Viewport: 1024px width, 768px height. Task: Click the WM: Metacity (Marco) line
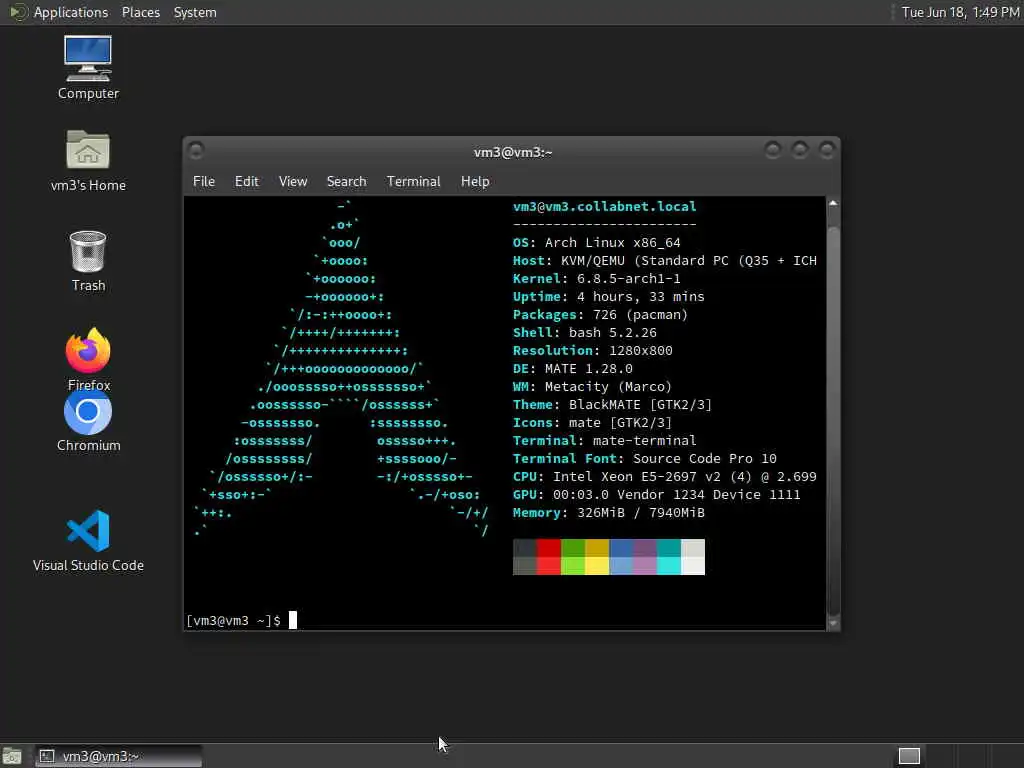pyautogui.click(x=592, y=387)
